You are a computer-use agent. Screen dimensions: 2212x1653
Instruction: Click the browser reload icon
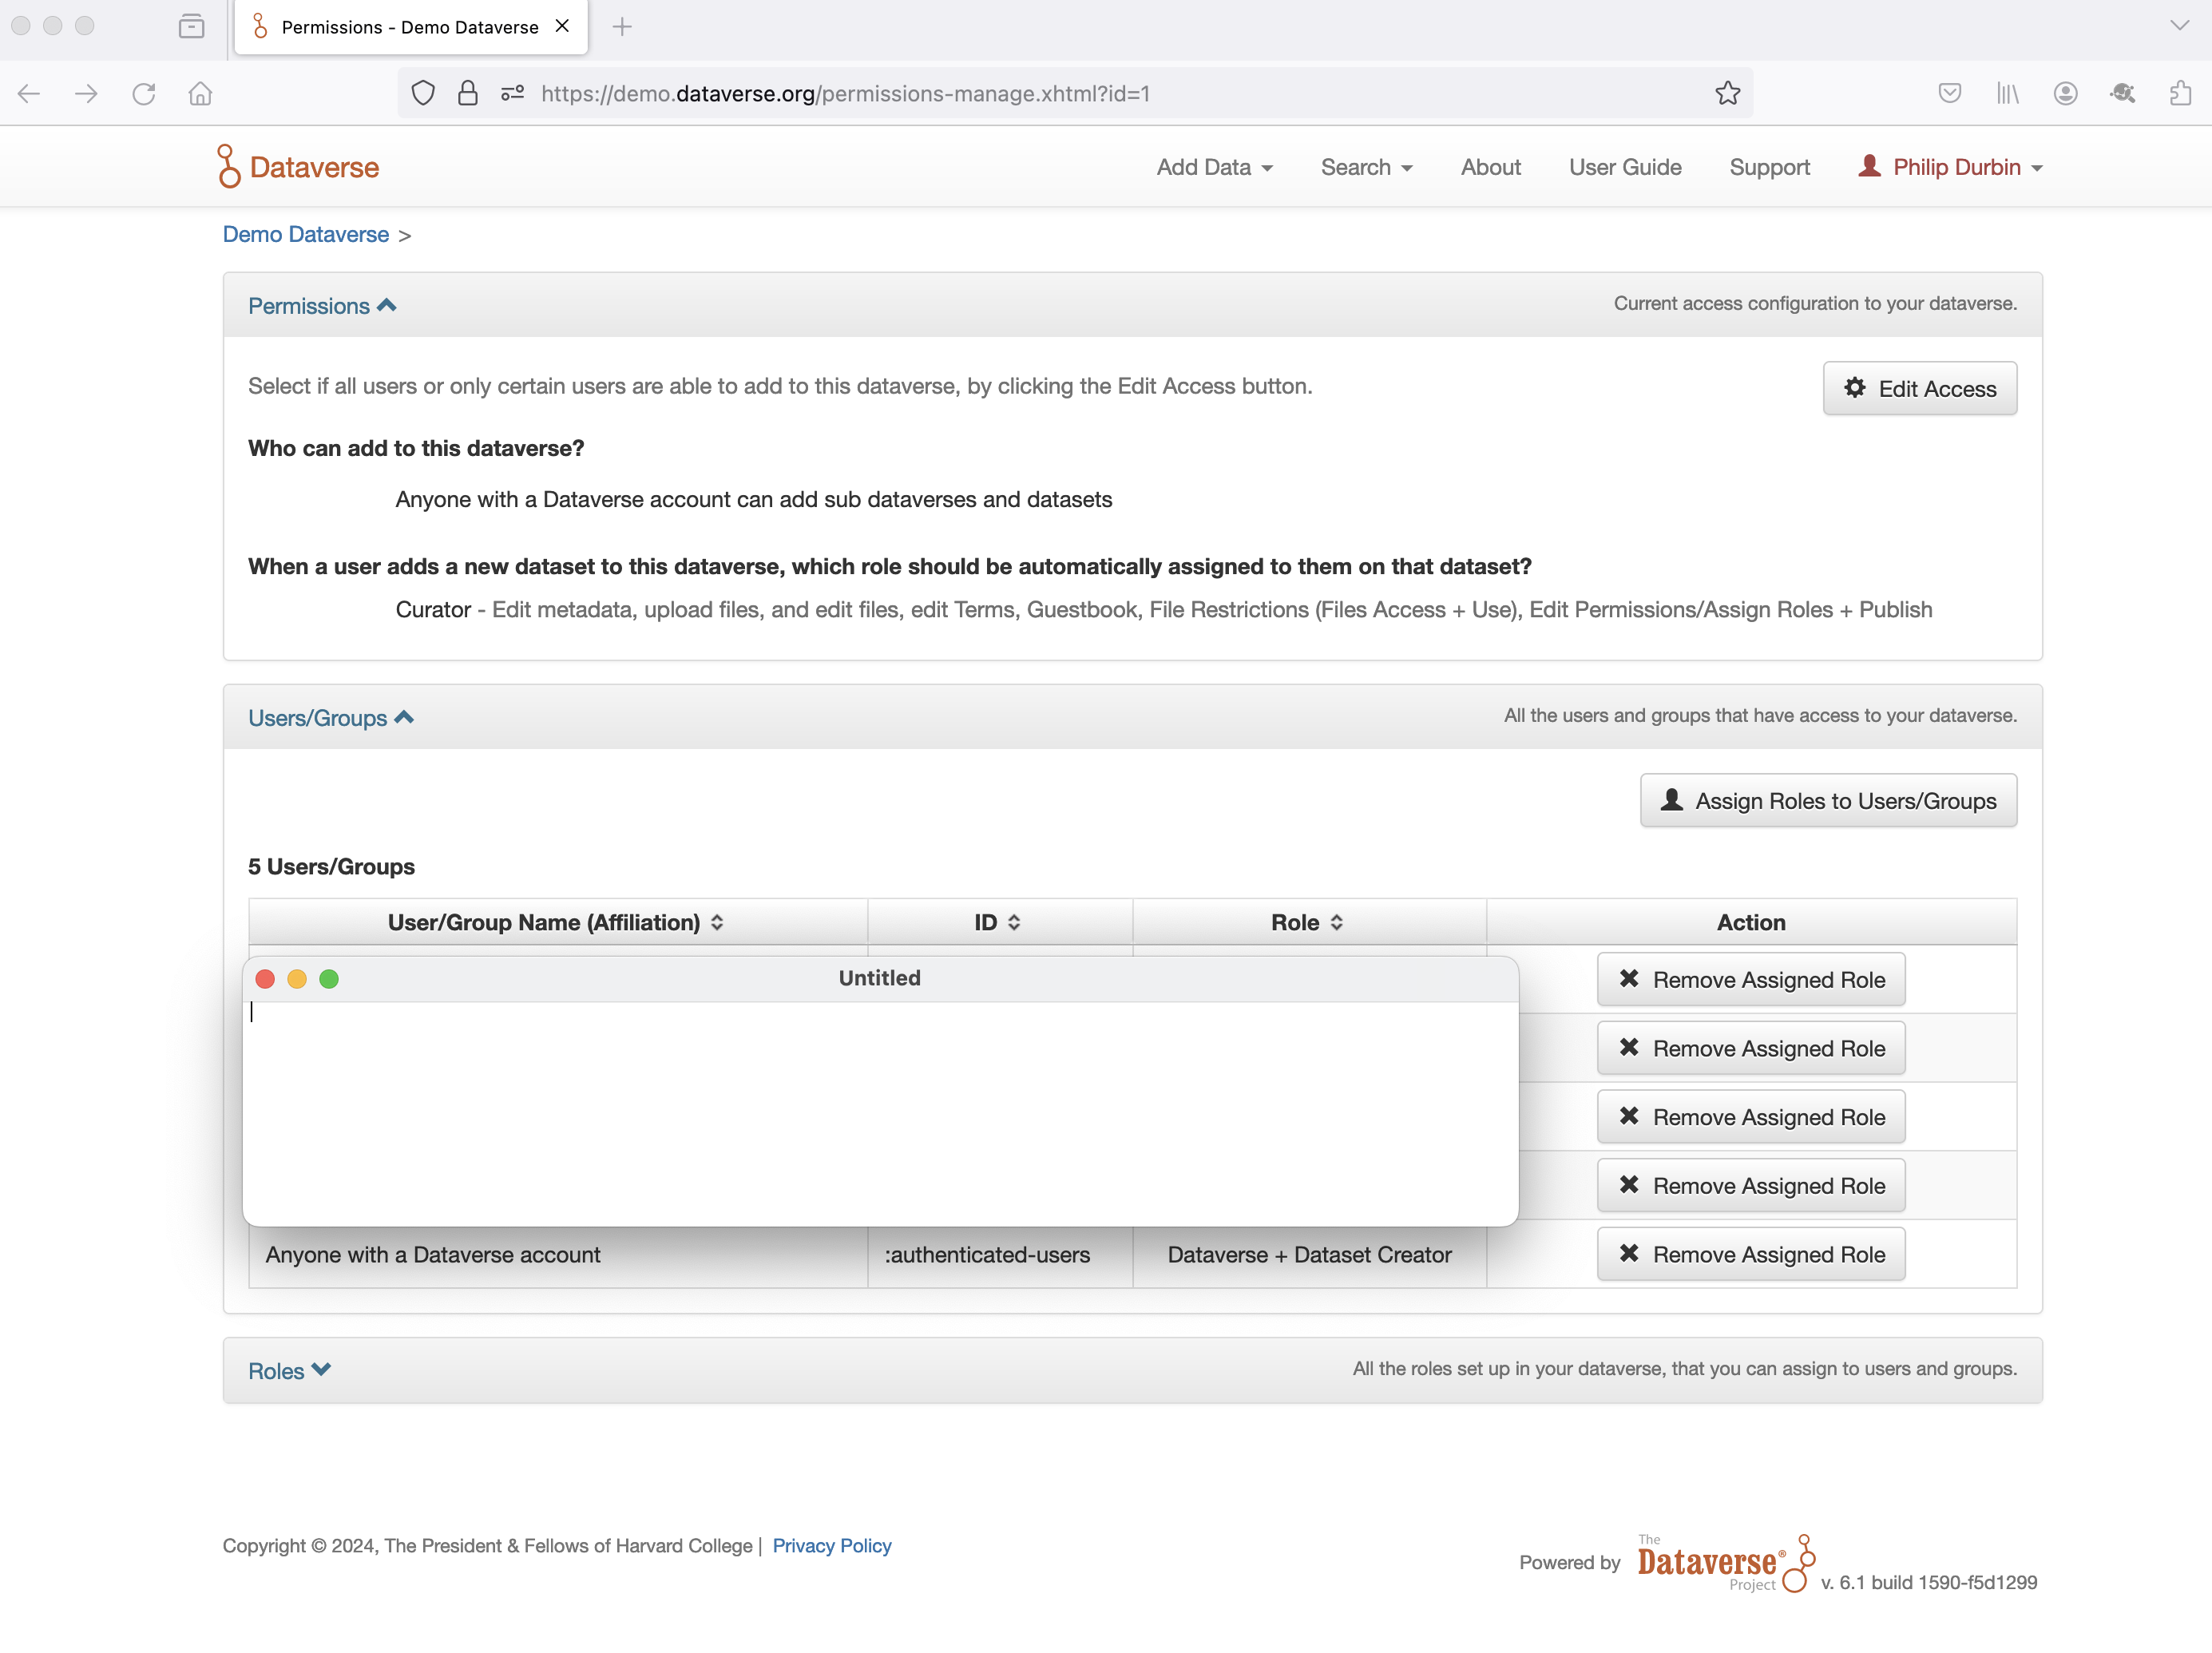pos(143,93)
